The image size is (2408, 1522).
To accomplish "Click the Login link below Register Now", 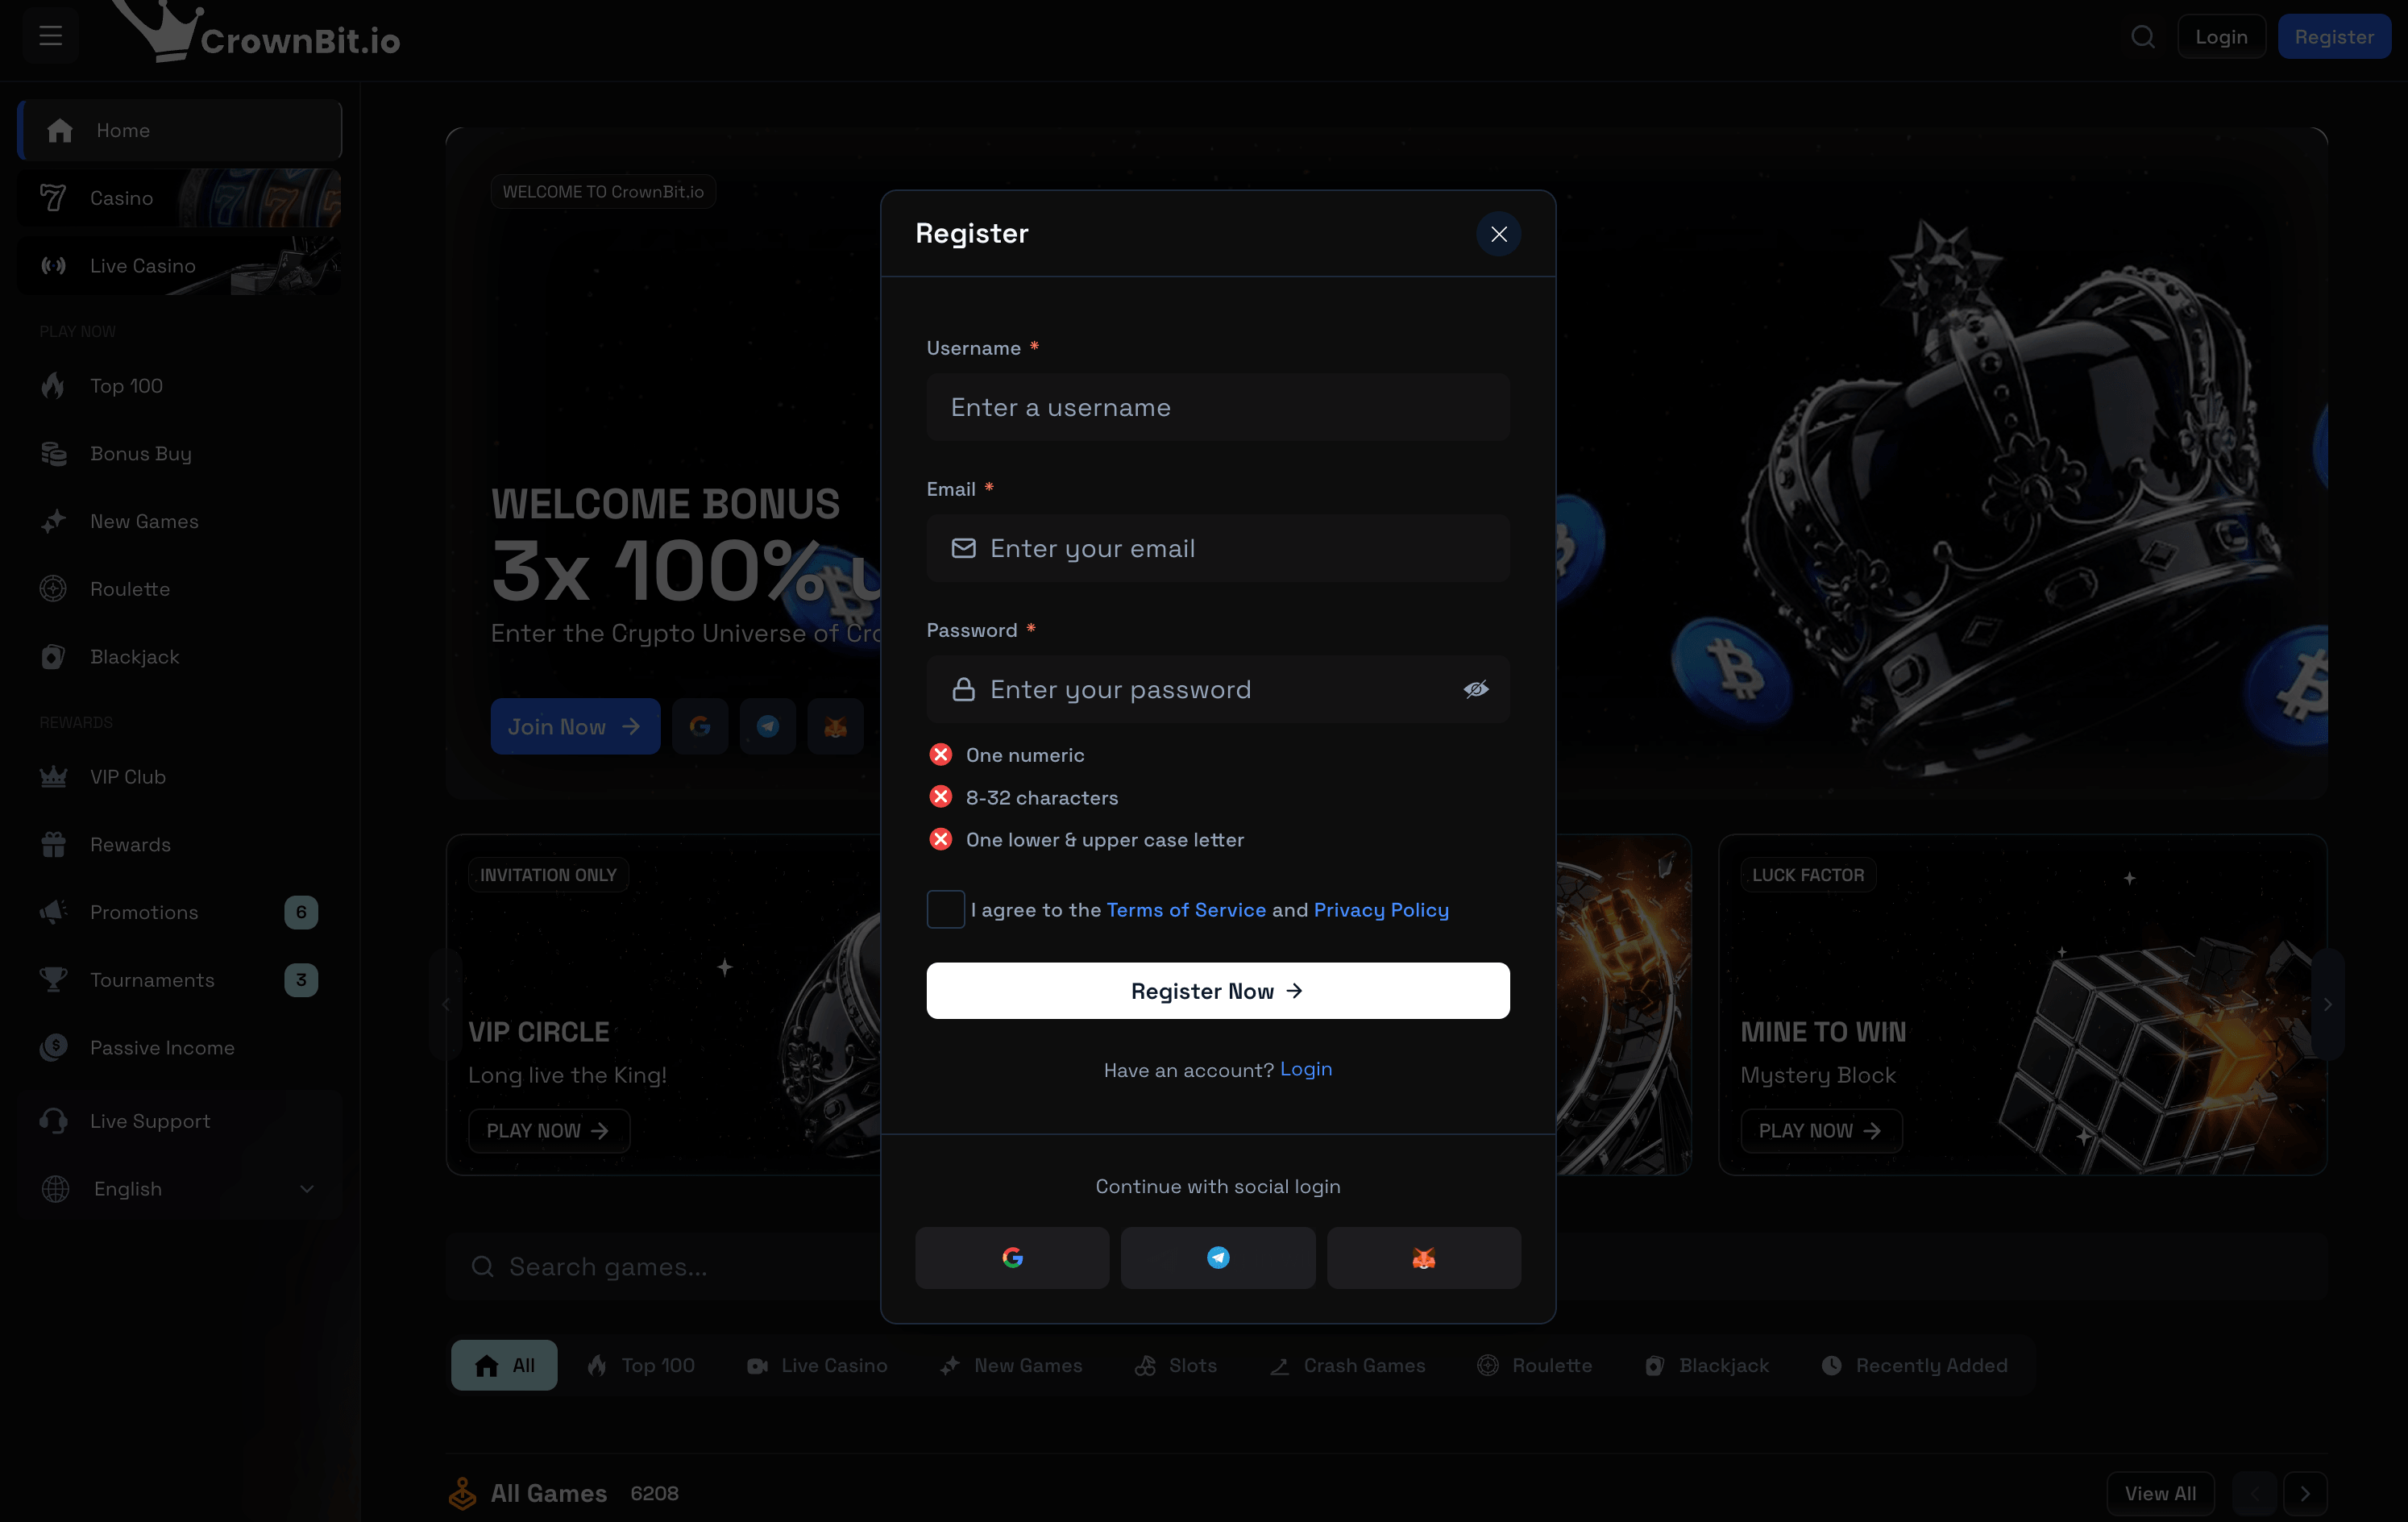I will click(x=1306, y=1069).
